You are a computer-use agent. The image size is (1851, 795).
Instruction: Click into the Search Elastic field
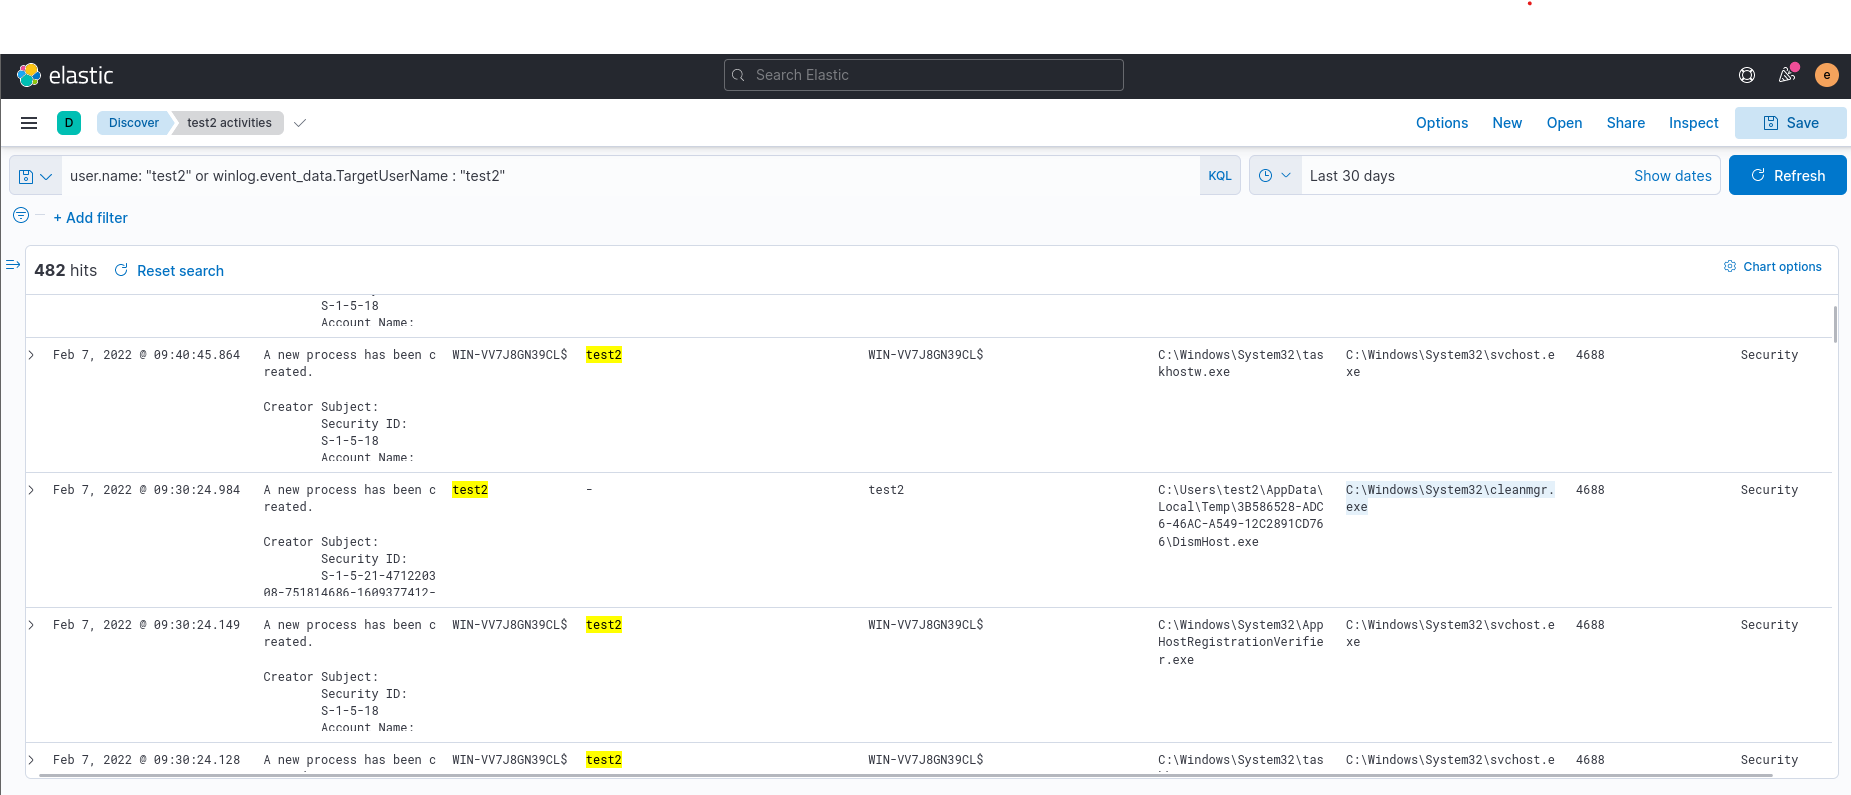[x=923, y=75]
